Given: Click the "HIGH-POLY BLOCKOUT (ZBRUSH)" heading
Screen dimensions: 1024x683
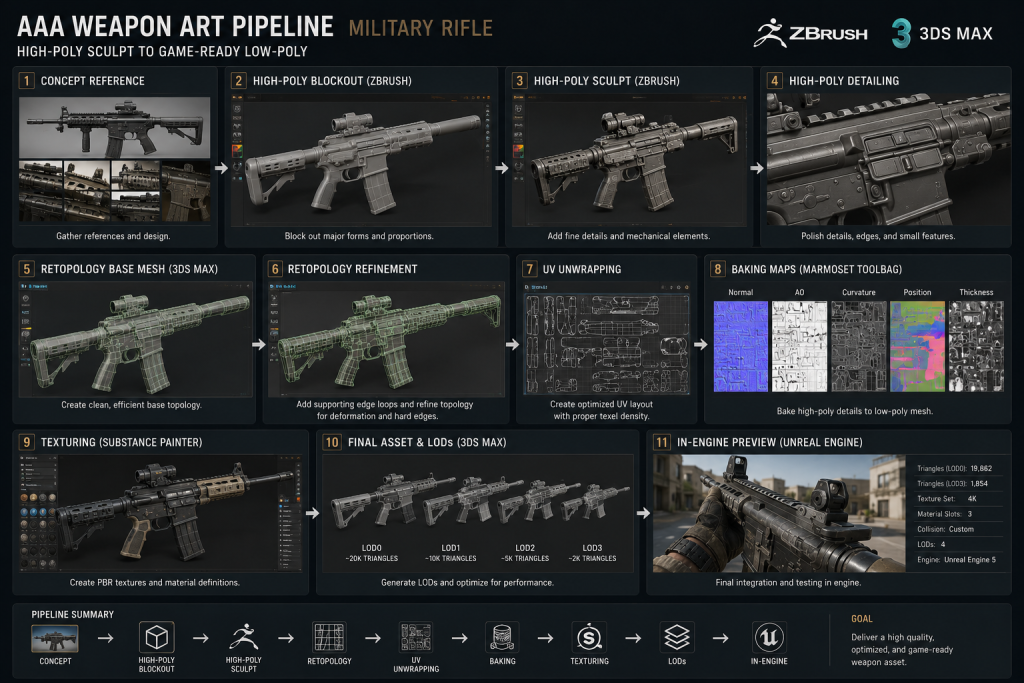Looking at the screenshot, I should point(332,81).
